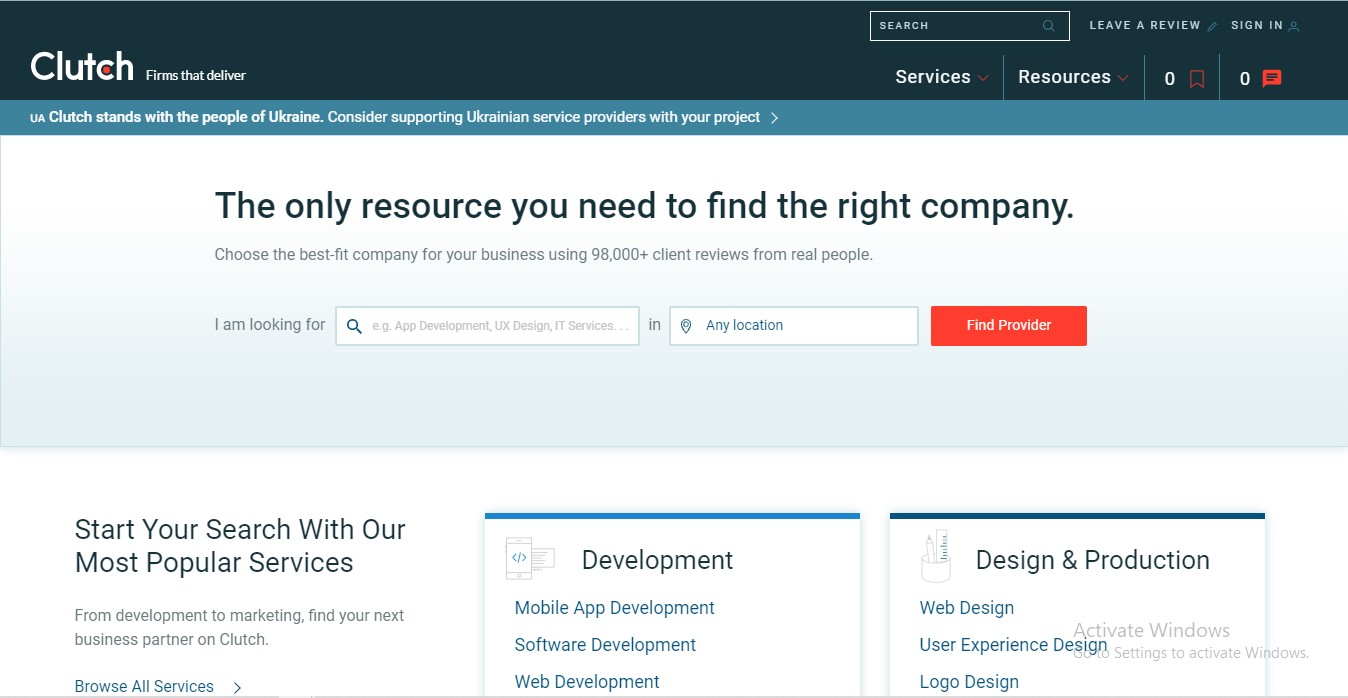Click the Design & Production card heading
This screenshot has width=1348, height=698.
(1093, 560)
